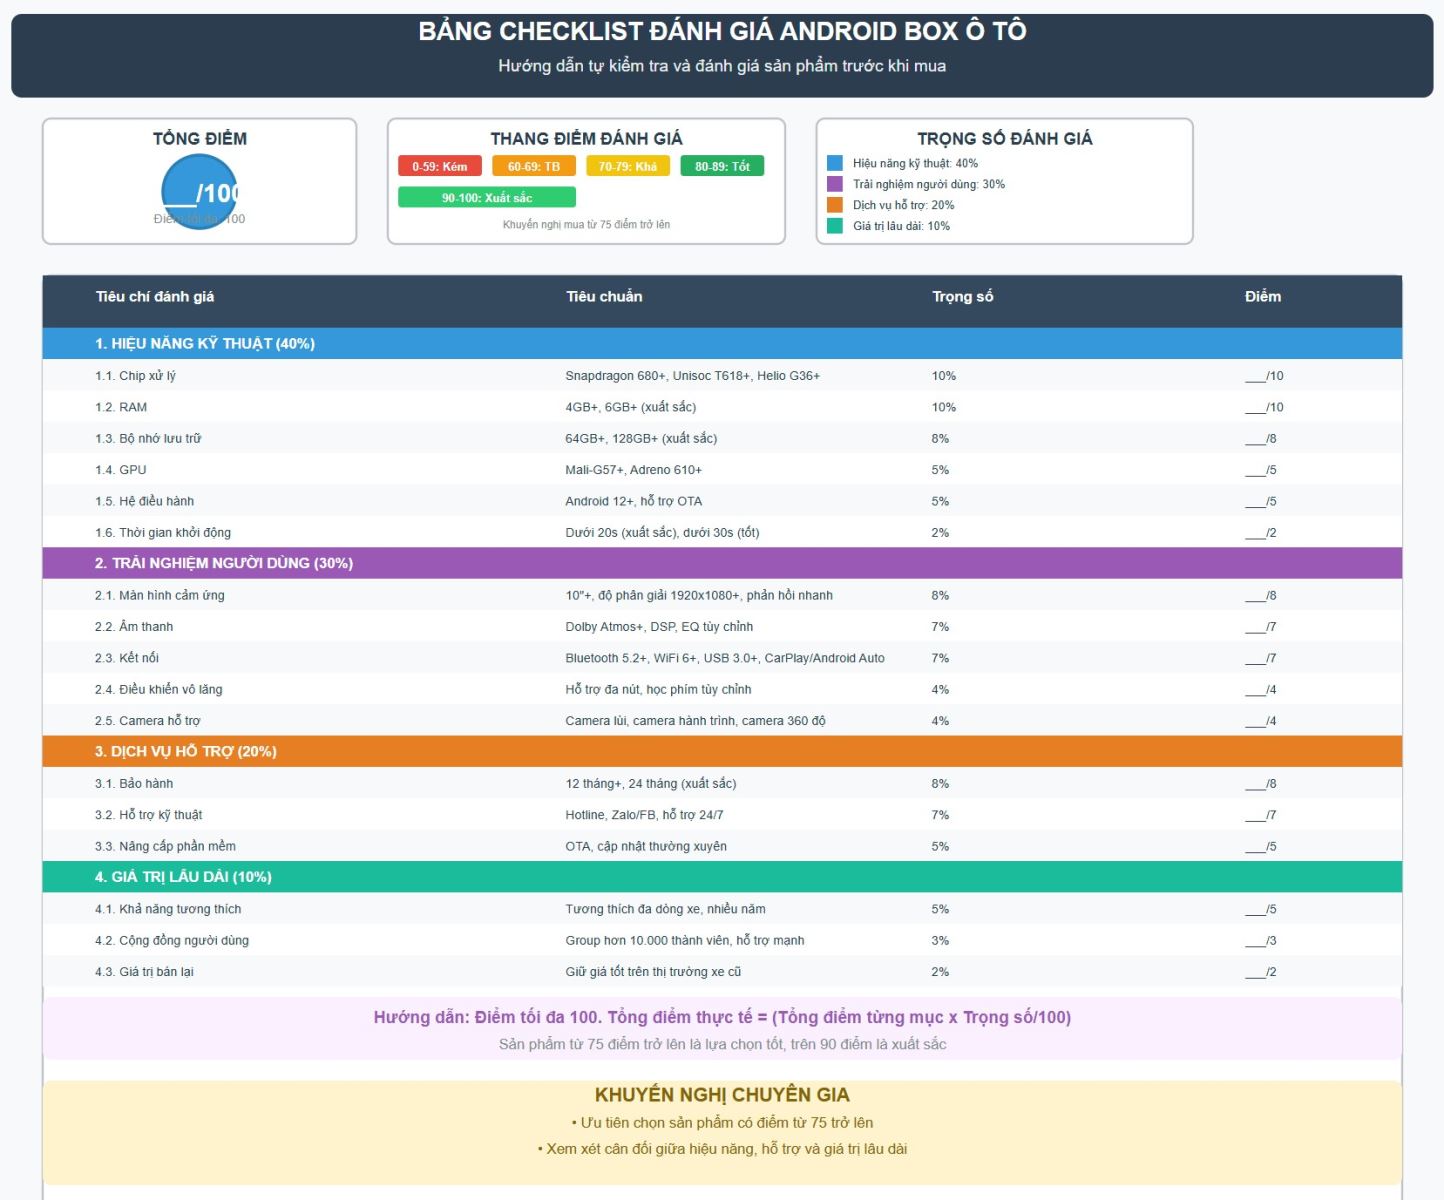Click the score blank for Kết nối
Viewport: 1444px width, 1200px height.
pos(1261,658)
